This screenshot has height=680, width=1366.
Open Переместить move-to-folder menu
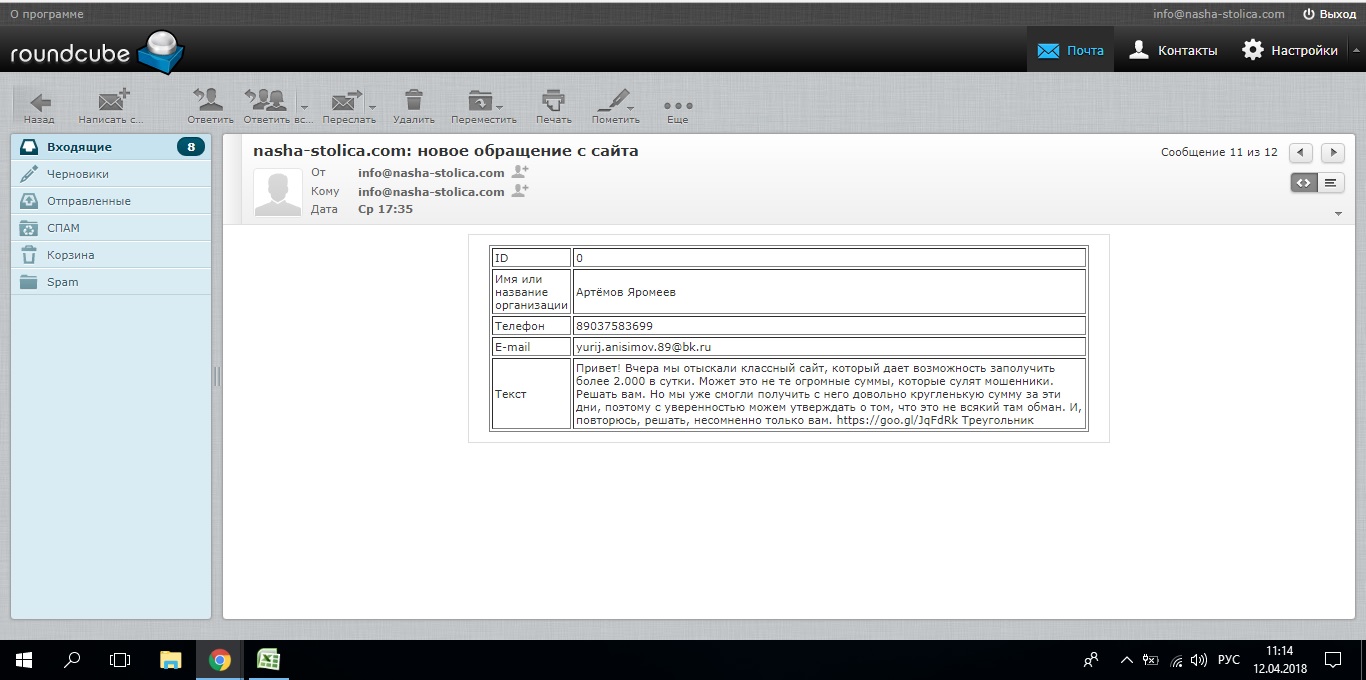point(484,105)
